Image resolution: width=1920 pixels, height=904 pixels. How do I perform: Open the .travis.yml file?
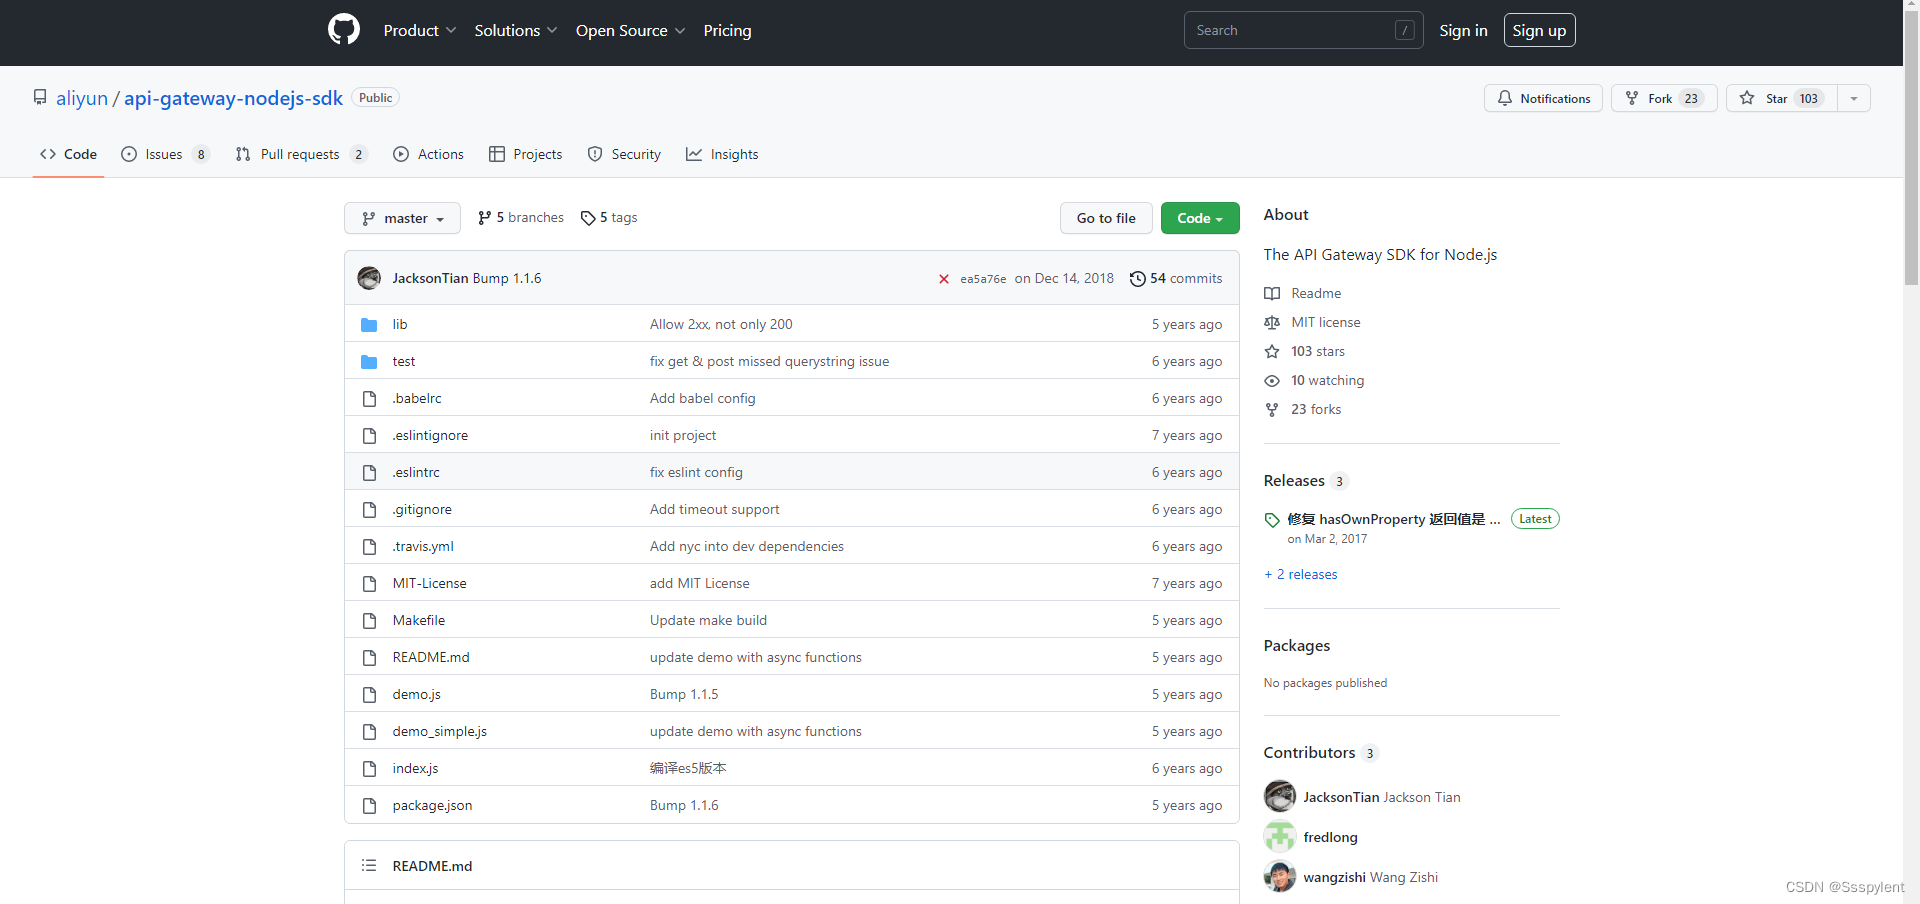click(423, 547)
